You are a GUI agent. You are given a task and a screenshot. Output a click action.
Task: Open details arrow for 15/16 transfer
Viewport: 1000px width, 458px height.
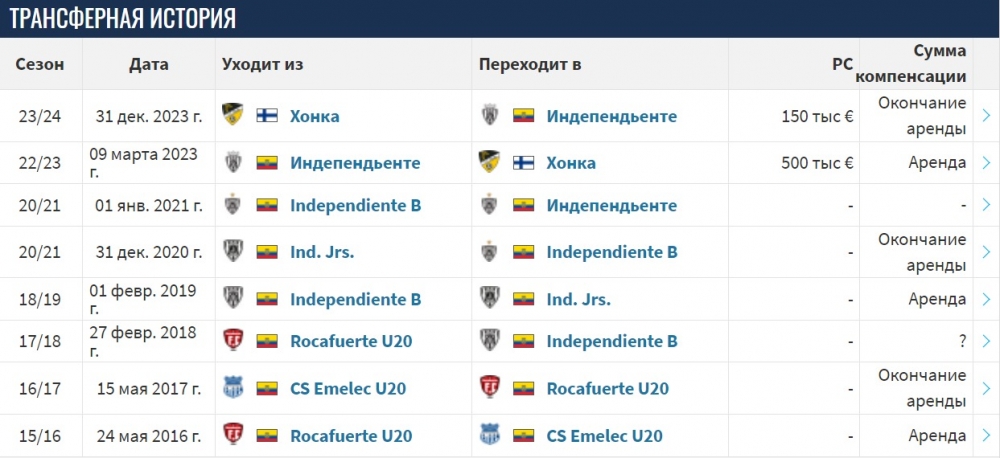click(x=987, y=436)
